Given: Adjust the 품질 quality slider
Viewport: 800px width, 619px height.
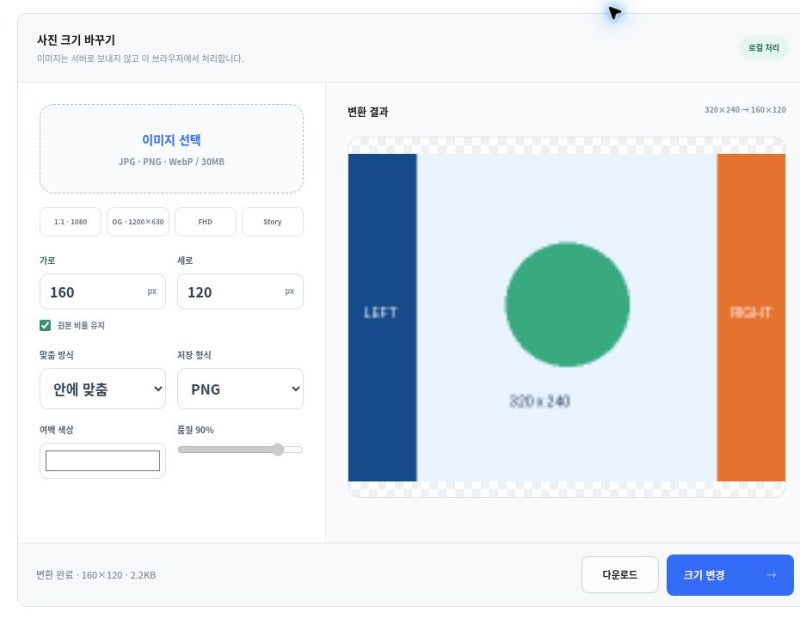Looking at the screenshot, I should (x=240, y=450).
